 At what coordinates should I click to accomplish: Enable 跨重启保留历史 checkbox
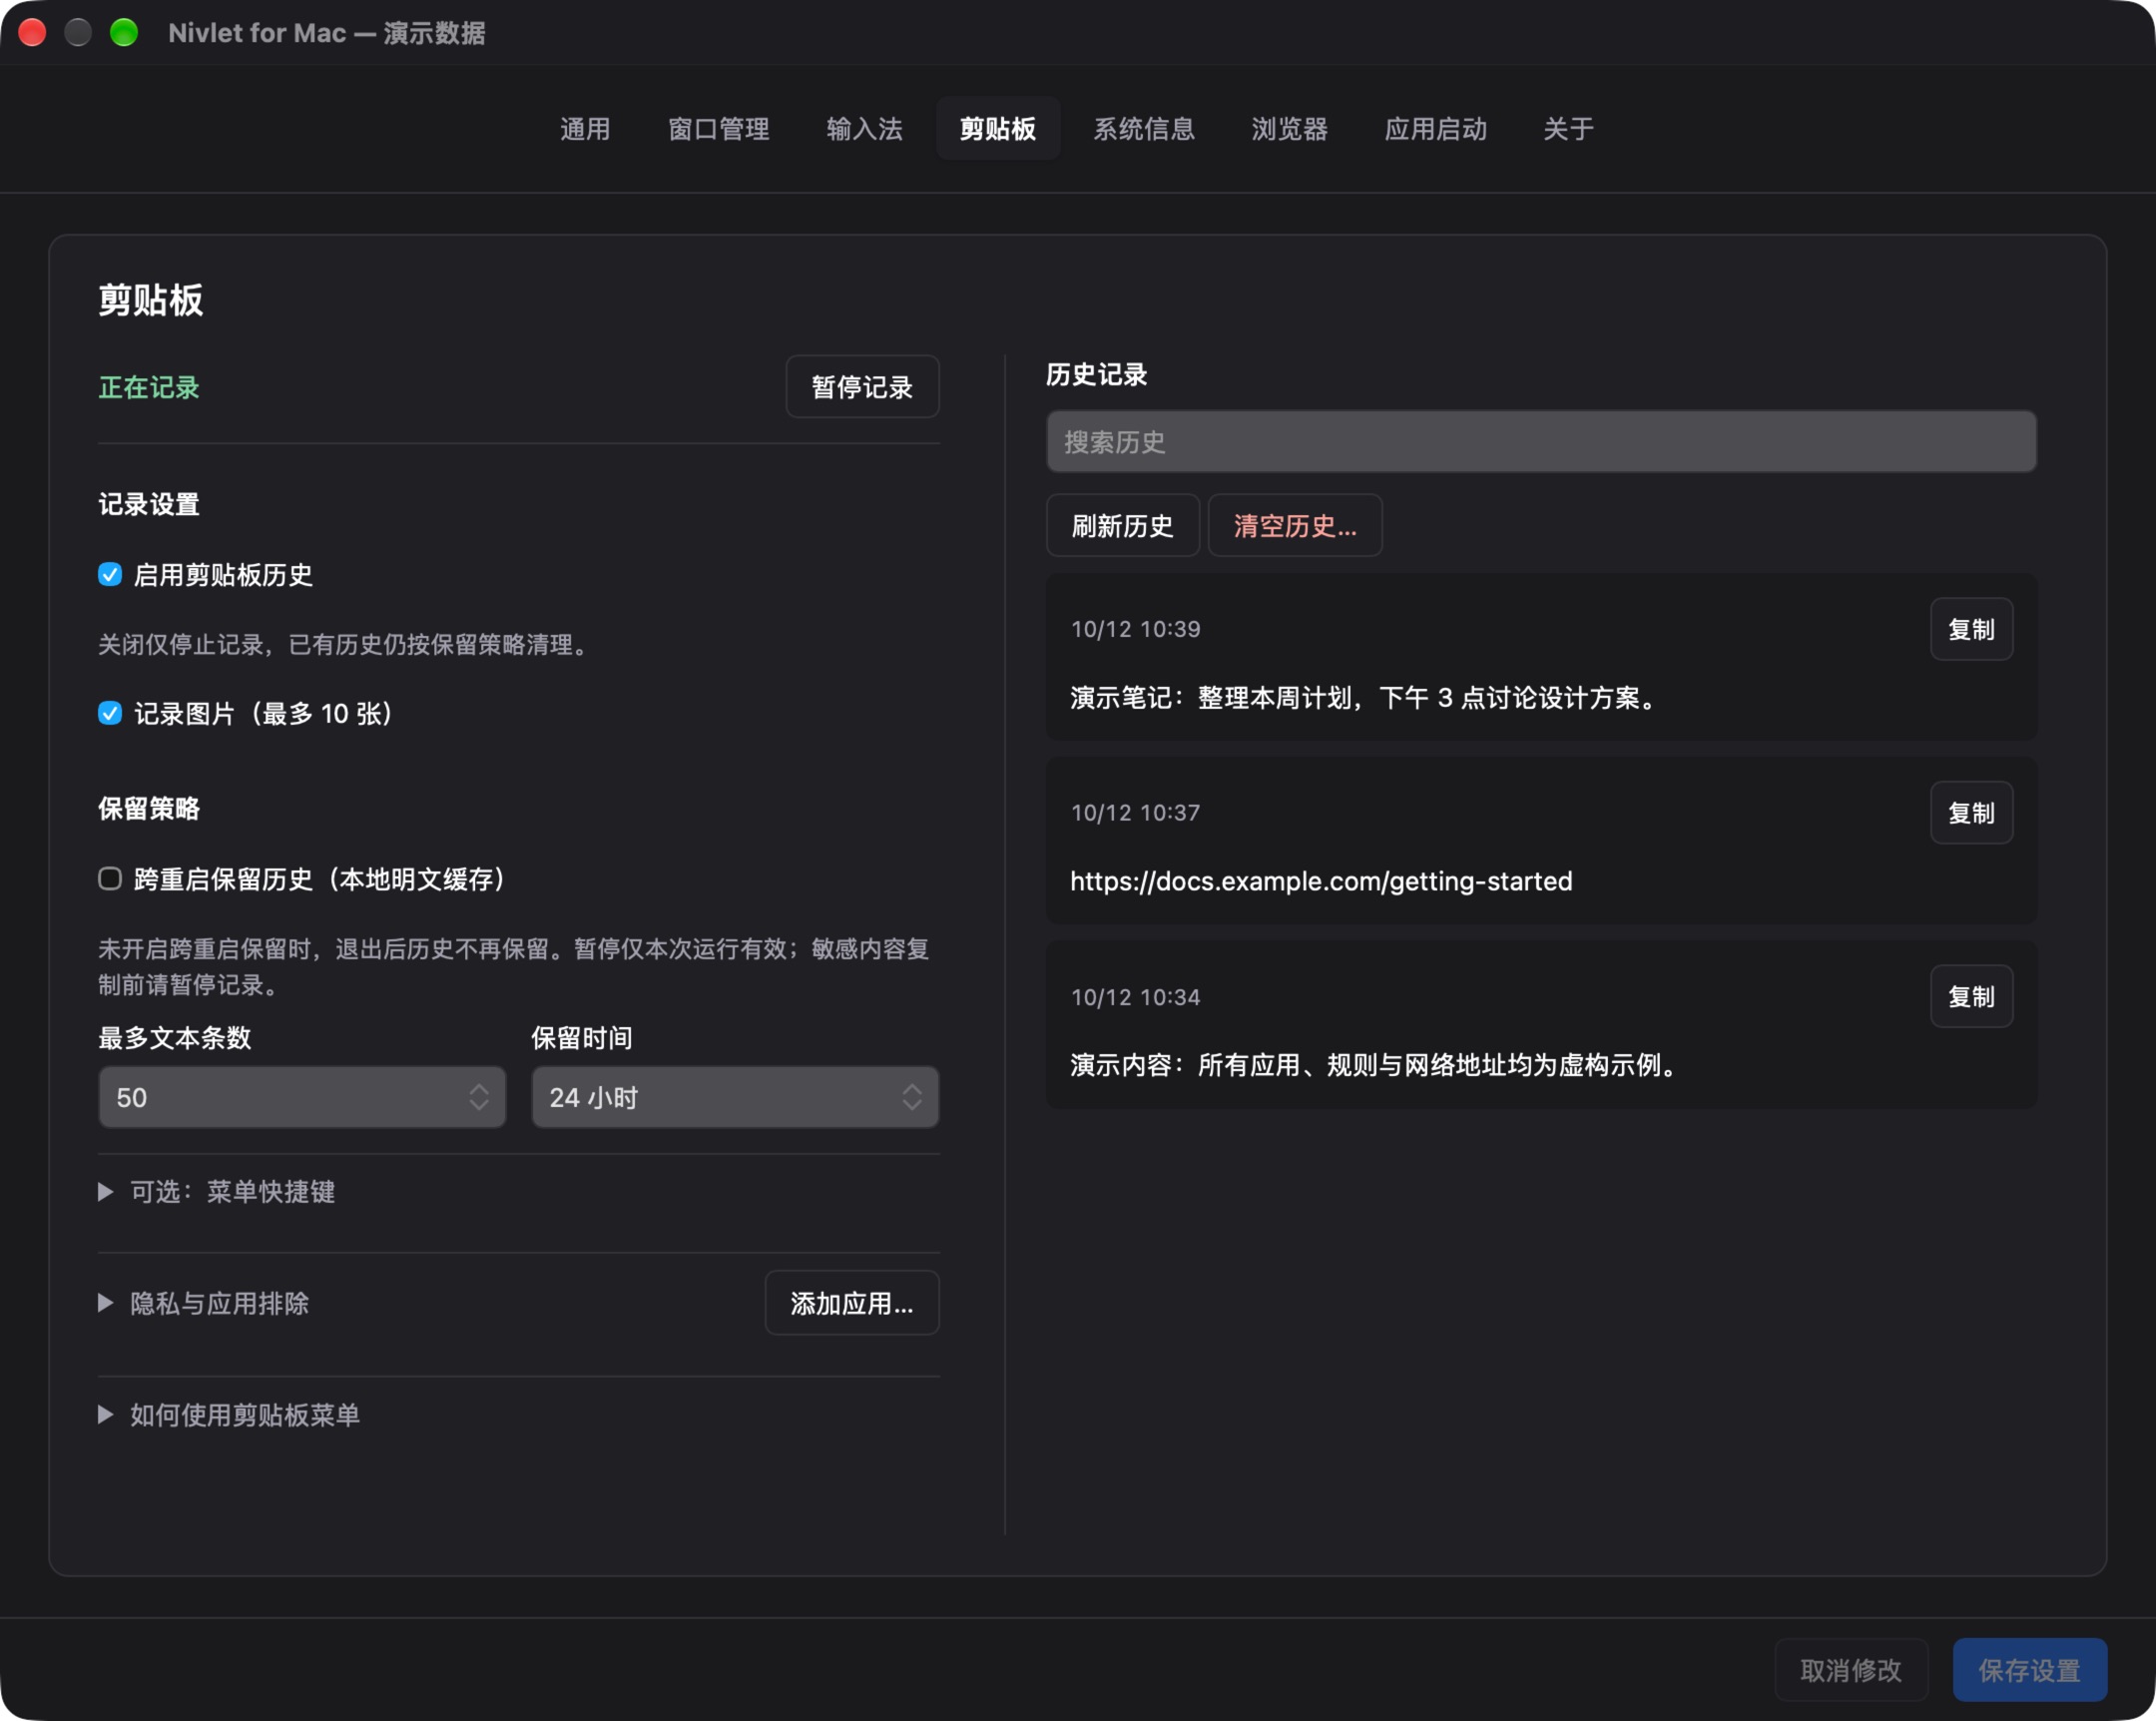point(110,879)
